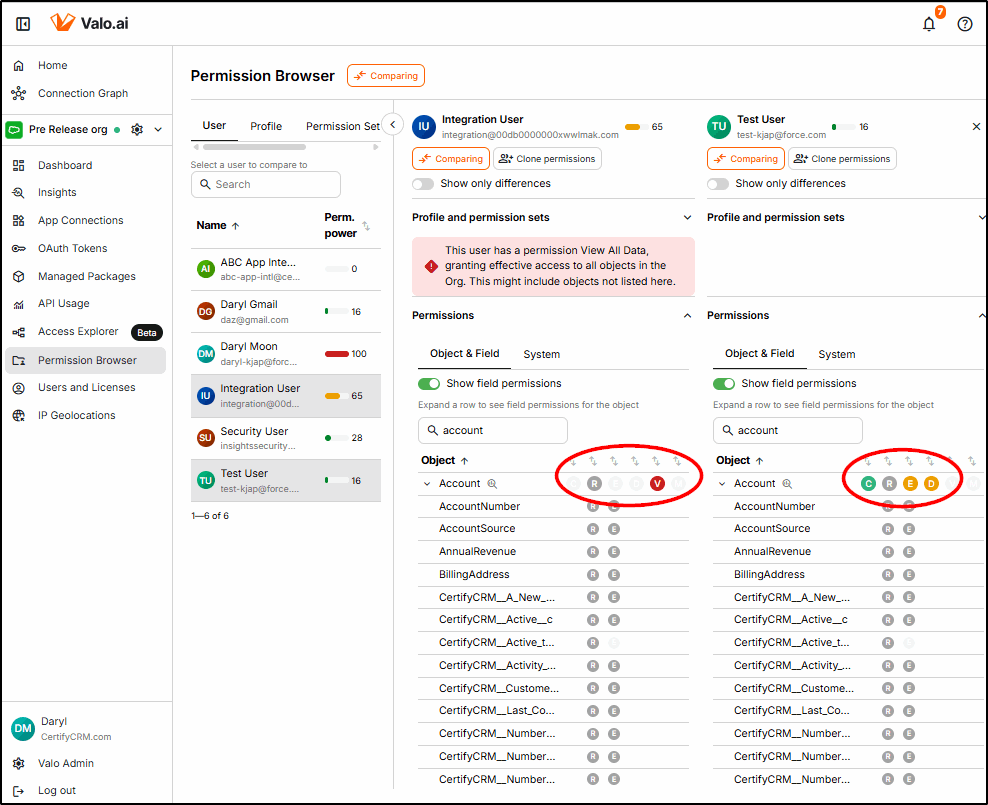Toggle Show only differences for Integration User
This screenshot has height=805, width=988.
[423, 184]
